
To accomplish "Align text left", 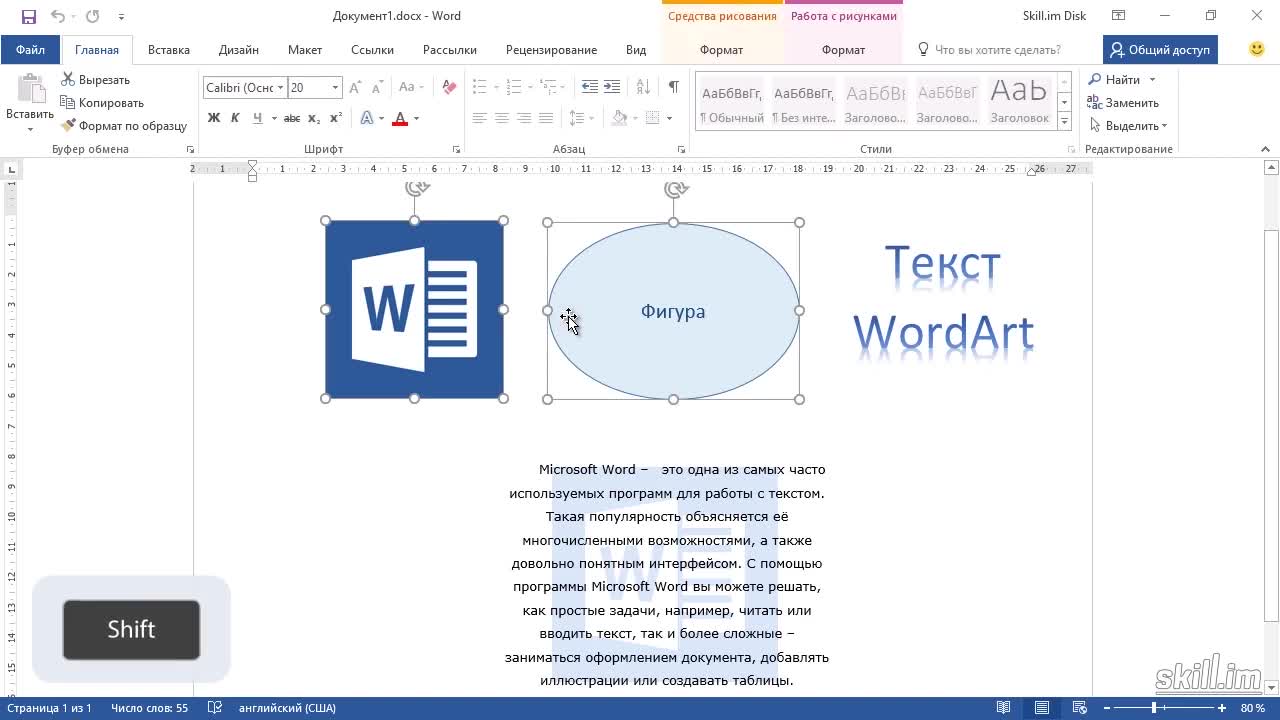I will [x=480, y=118].
